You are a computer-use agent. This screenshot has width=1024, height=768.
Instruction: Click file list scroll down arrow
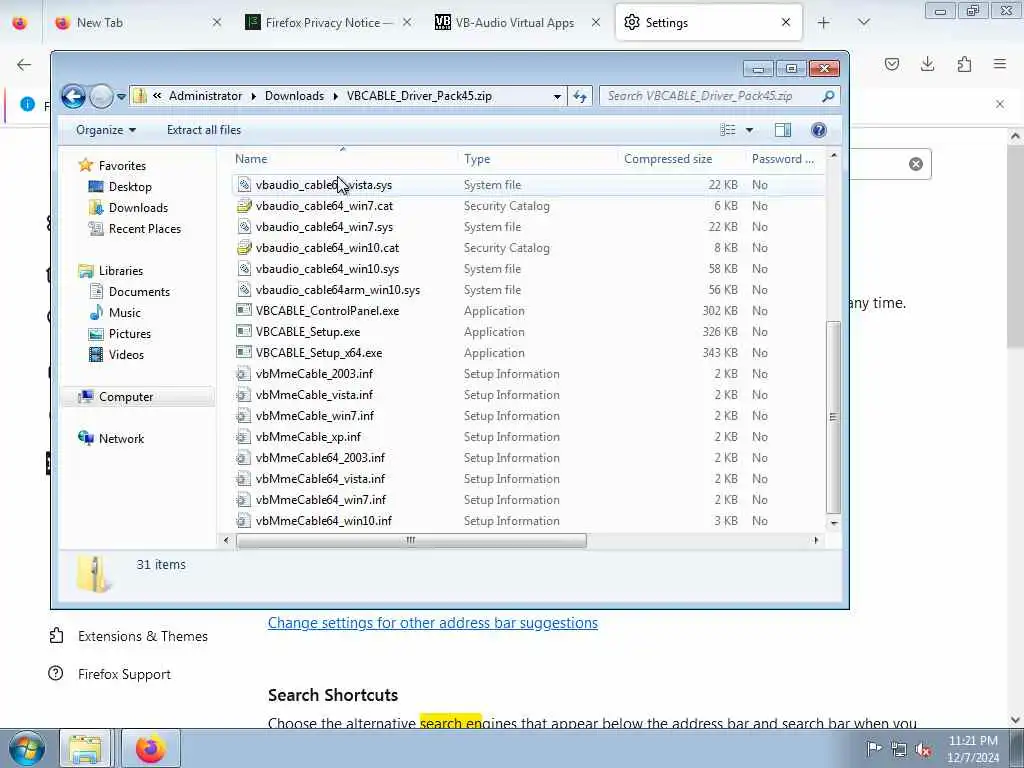(833, 523)
